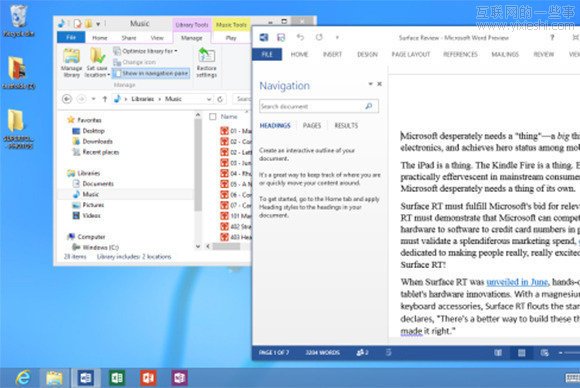Go up one level in Explorer

(x=105, y=99)
